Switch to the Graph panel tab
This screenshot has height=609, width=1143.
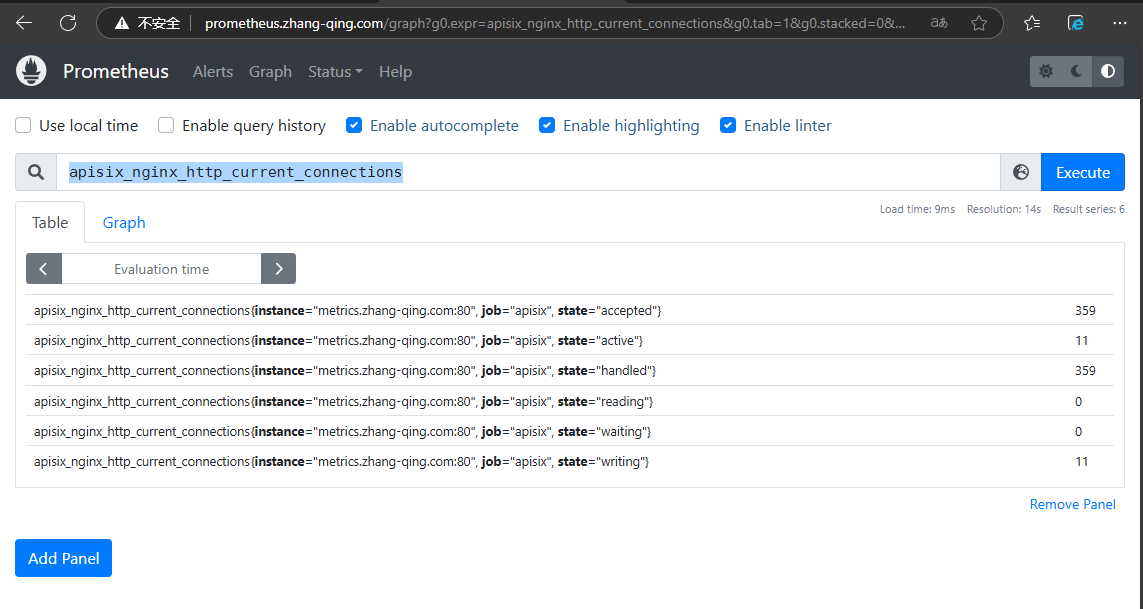coord(124,222)
